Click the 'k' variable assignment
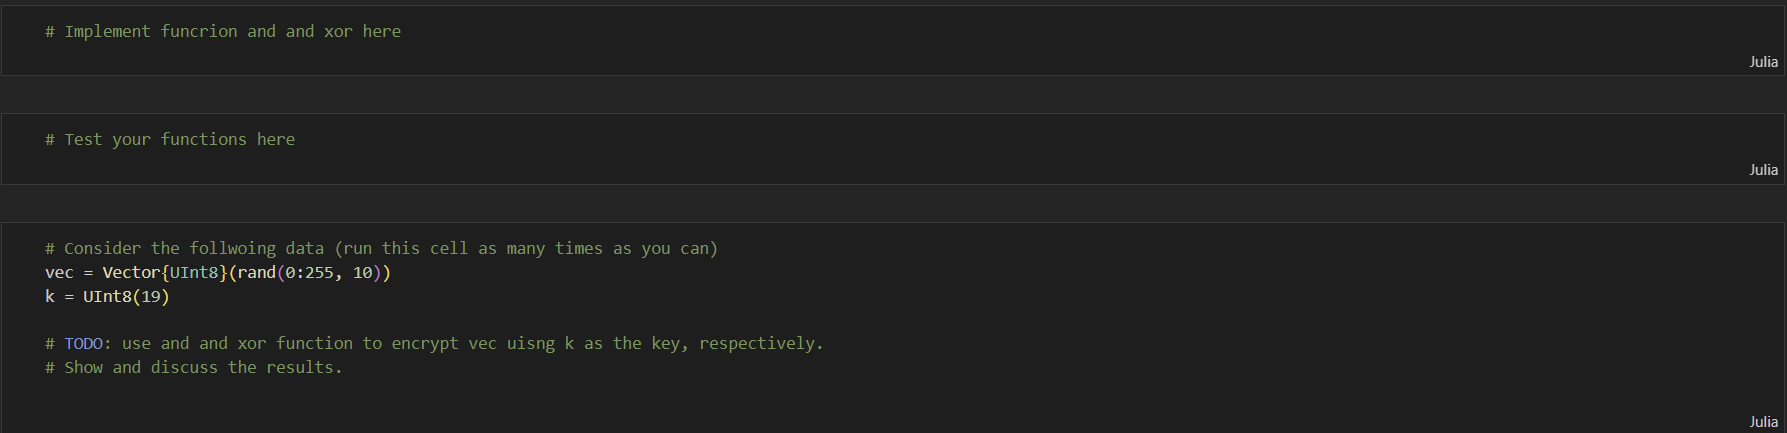The image size is (1787, 433). pyautogui.click(x=50, y=297)
